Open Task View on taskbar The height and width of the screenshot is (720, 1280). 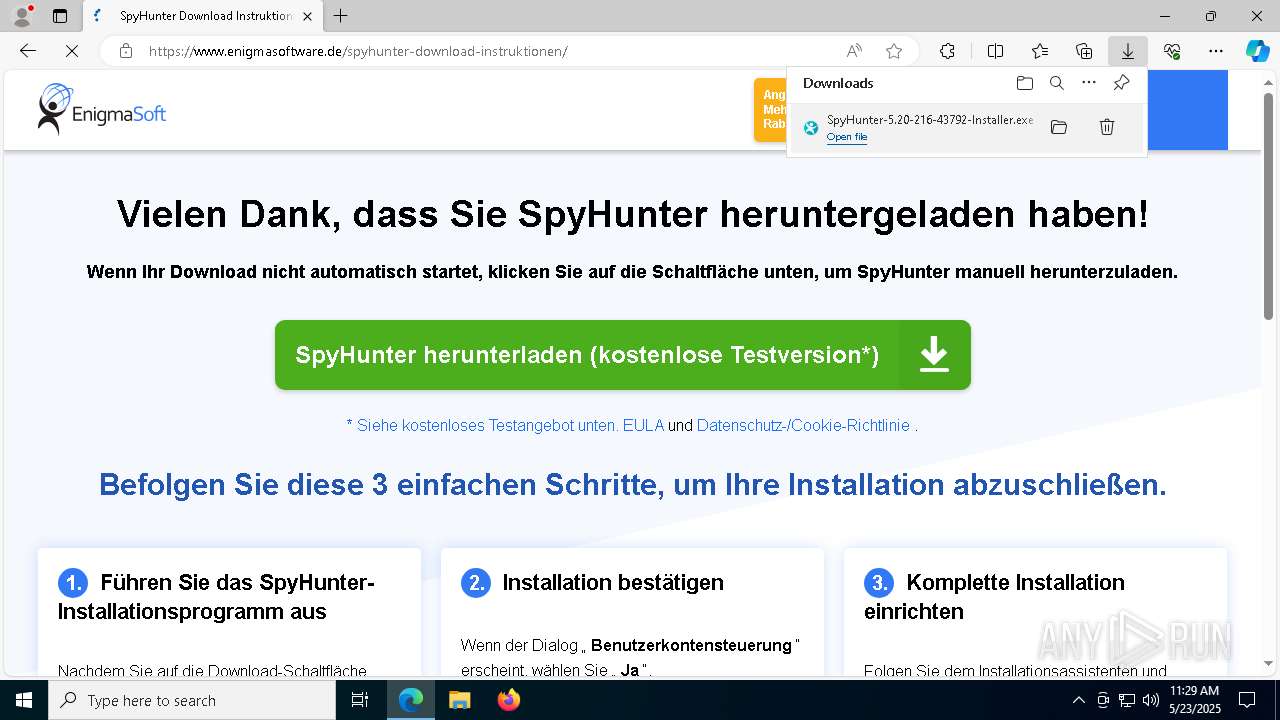pyautogui.click(x=361, y=700)
